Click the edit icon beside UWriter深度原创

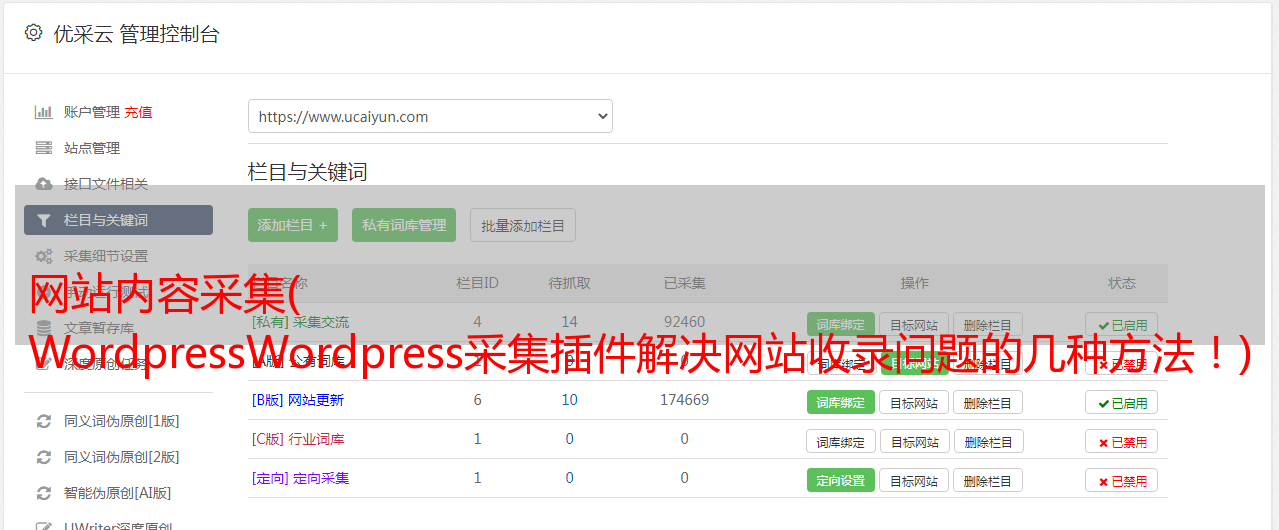point(43,526)
